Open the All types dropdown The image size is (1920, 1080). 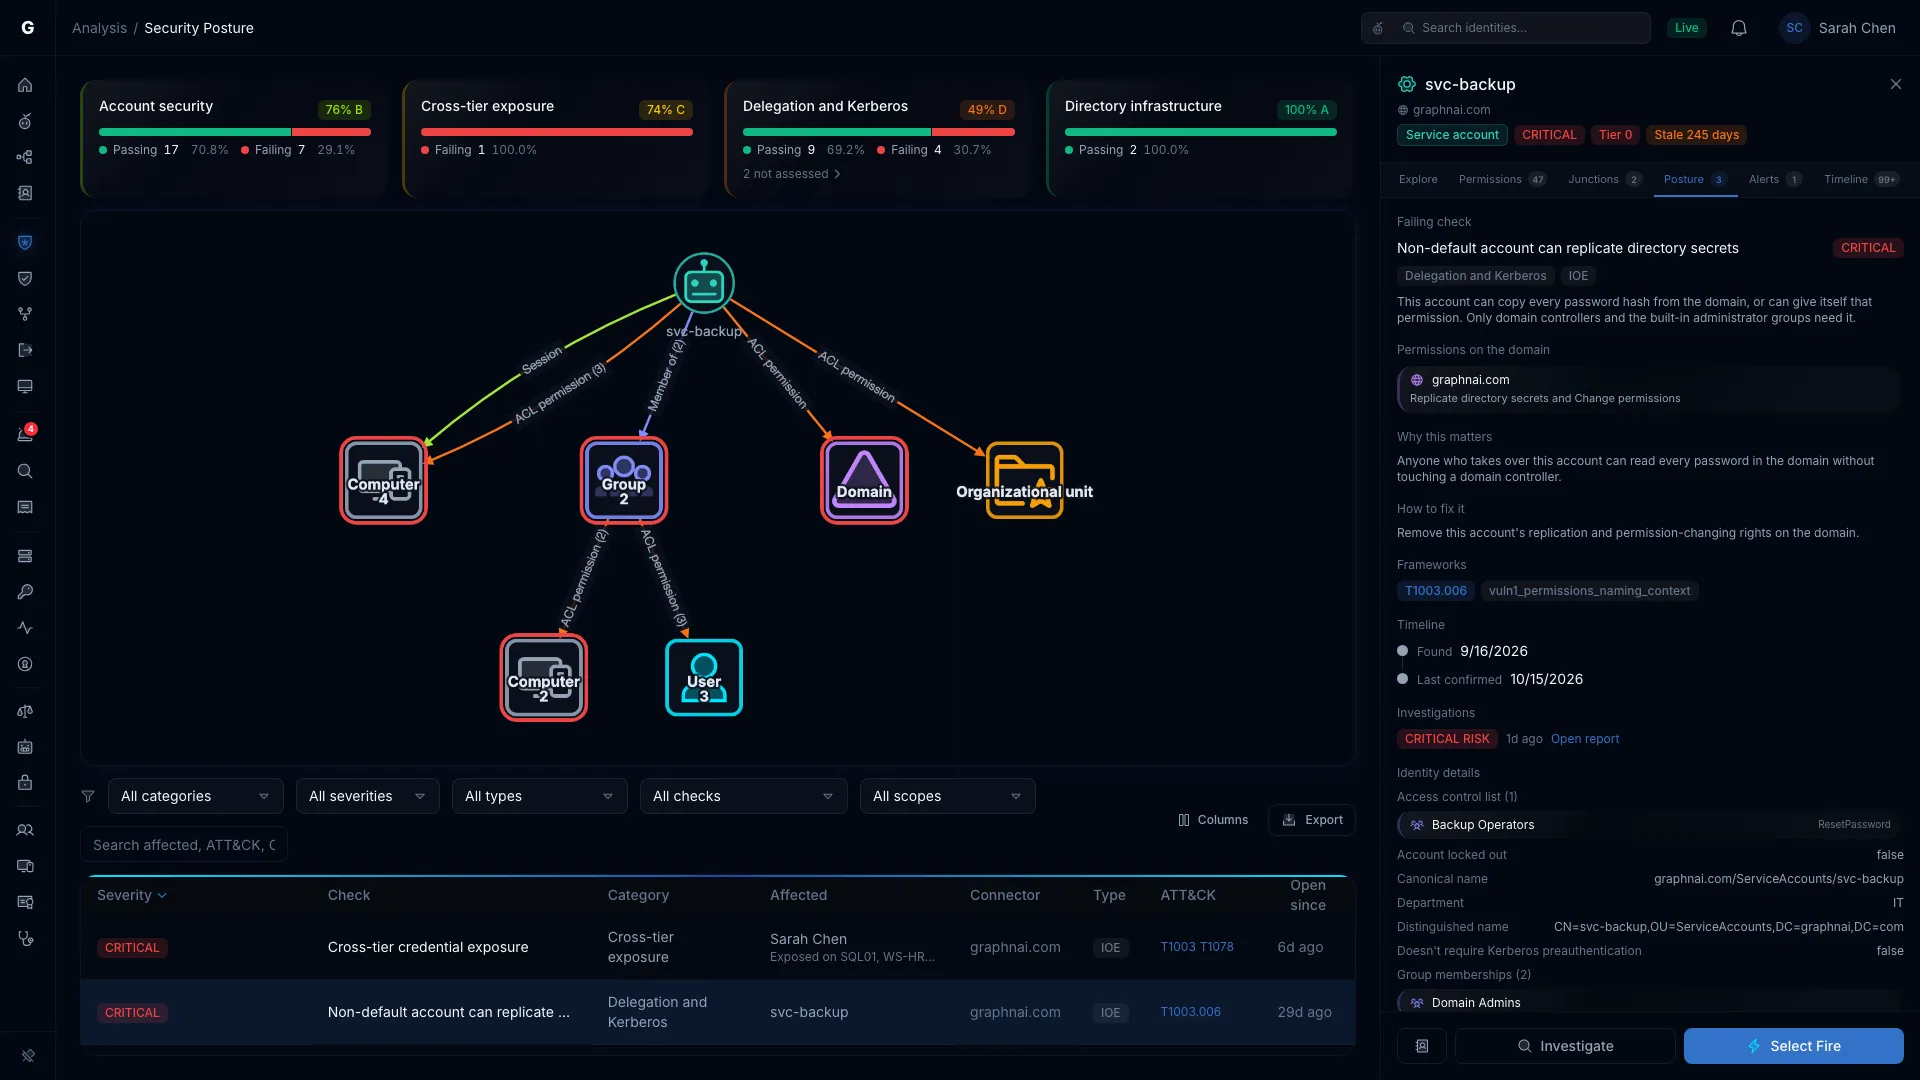[x=540, y=796]
